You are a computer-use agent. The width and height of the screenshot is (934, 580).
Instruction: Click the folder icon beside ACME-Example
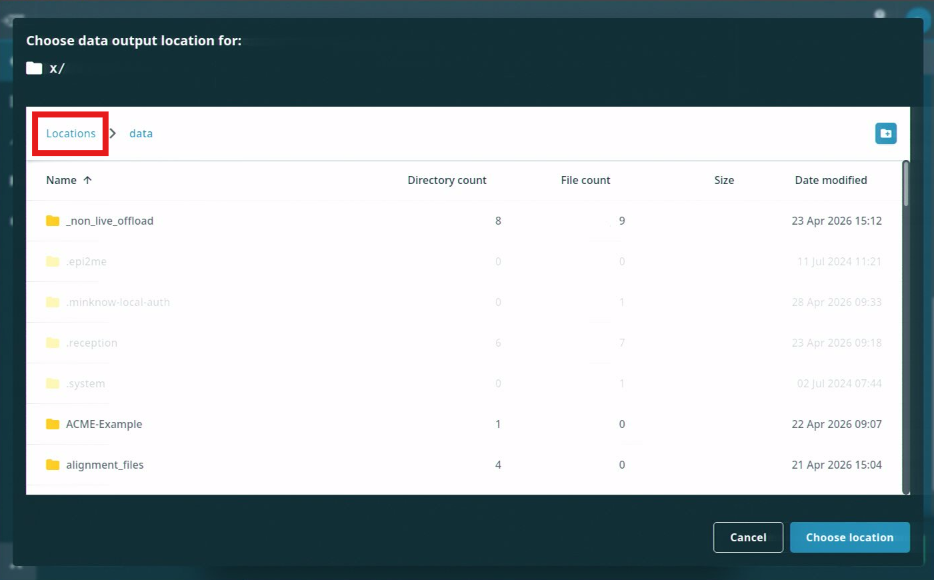pyautogui.click(x=52, y=423)
